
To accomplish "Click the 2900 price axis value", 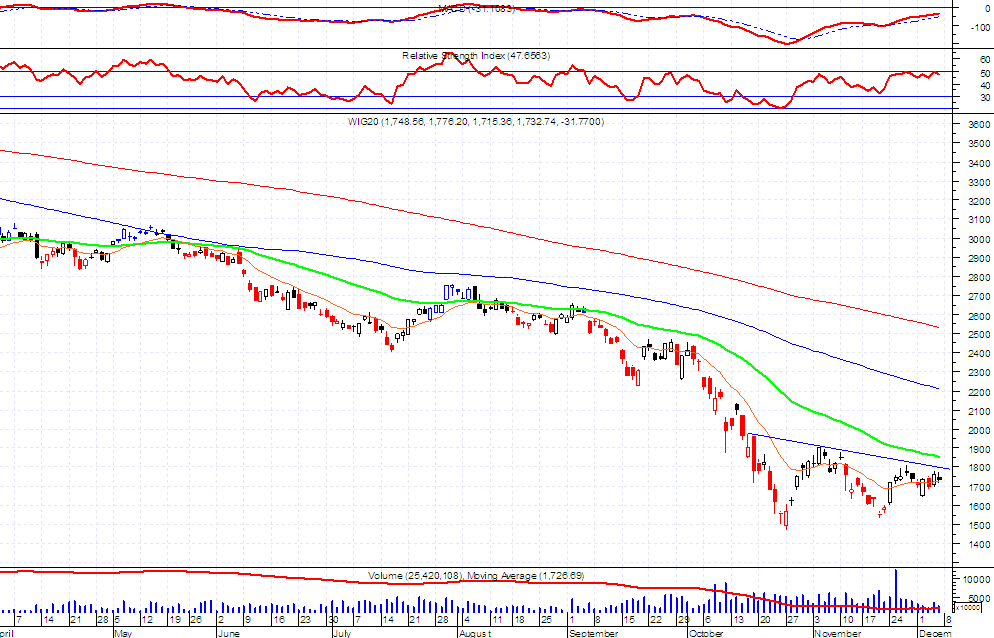I will (979, 258).
